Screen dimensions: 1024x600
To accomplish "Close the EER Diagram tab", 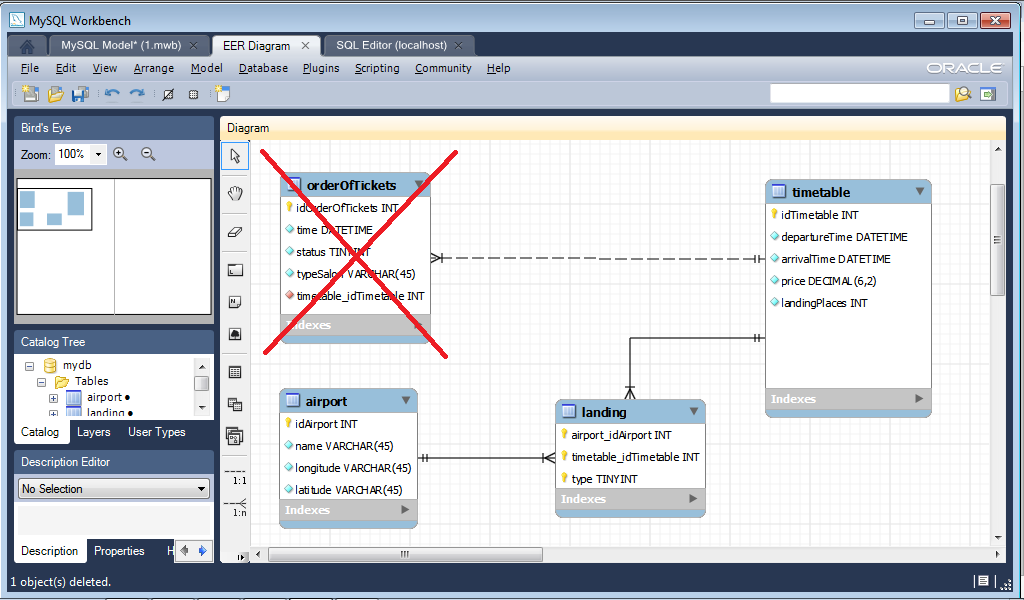I will click(x=305, y=46).
